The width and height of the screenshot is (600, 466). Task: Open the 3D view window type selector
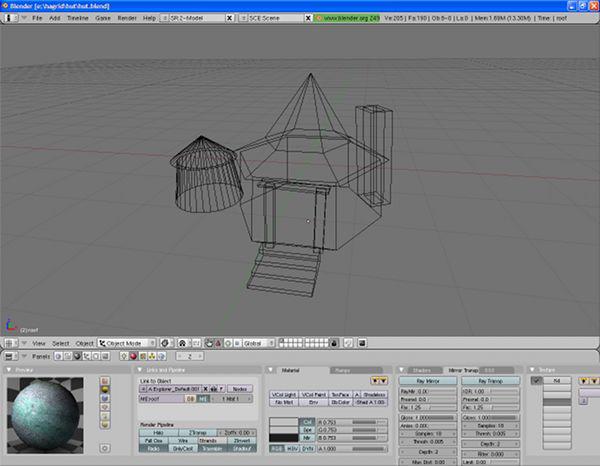[x=10, y=343]
